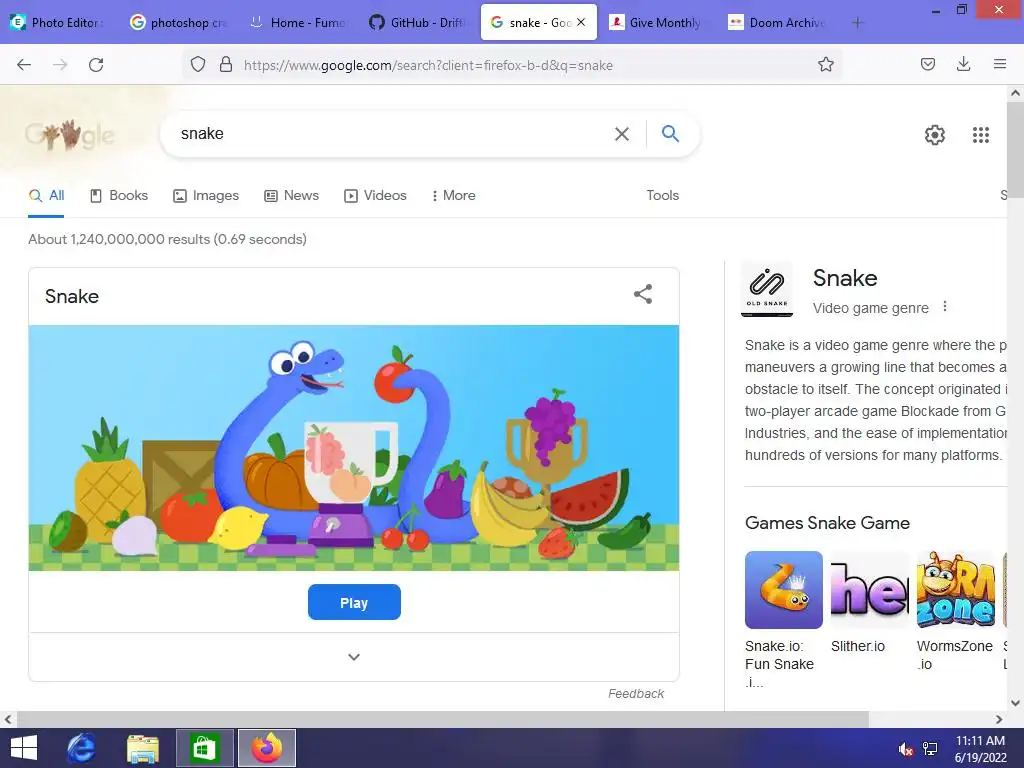This screenshot has width=1024, height=768.
Task: Select the All results filter
Action: pos(46,195)
